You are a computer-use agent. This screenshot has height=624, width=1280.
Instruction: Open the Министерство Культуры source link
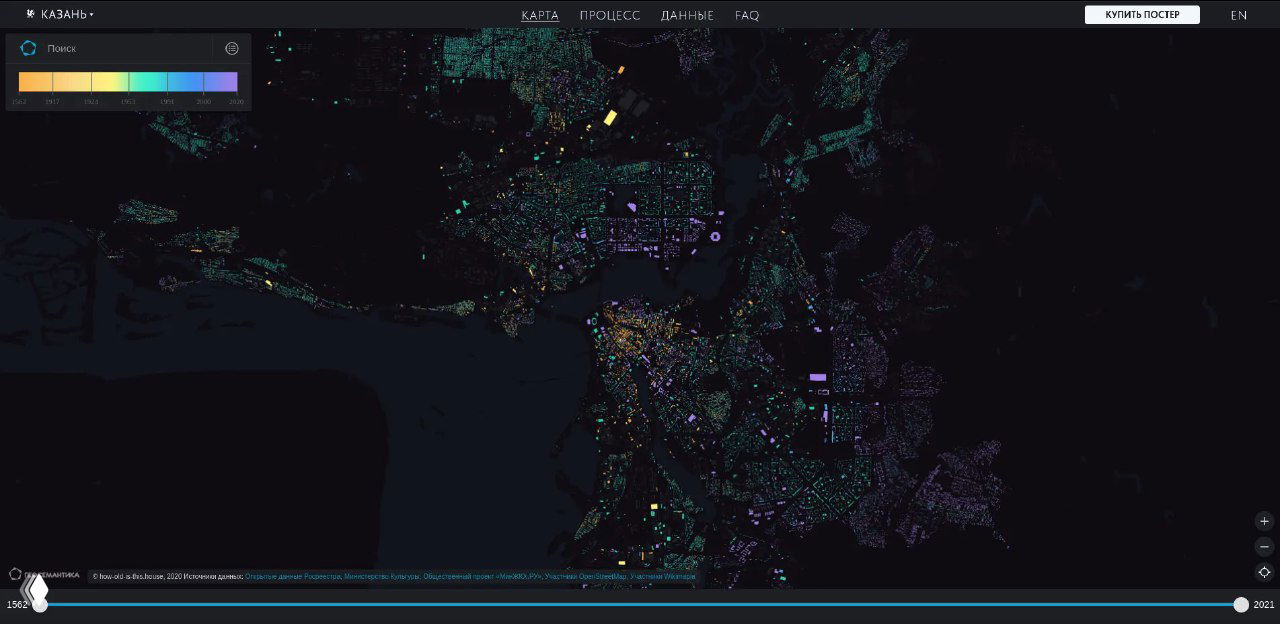(381, 577)
